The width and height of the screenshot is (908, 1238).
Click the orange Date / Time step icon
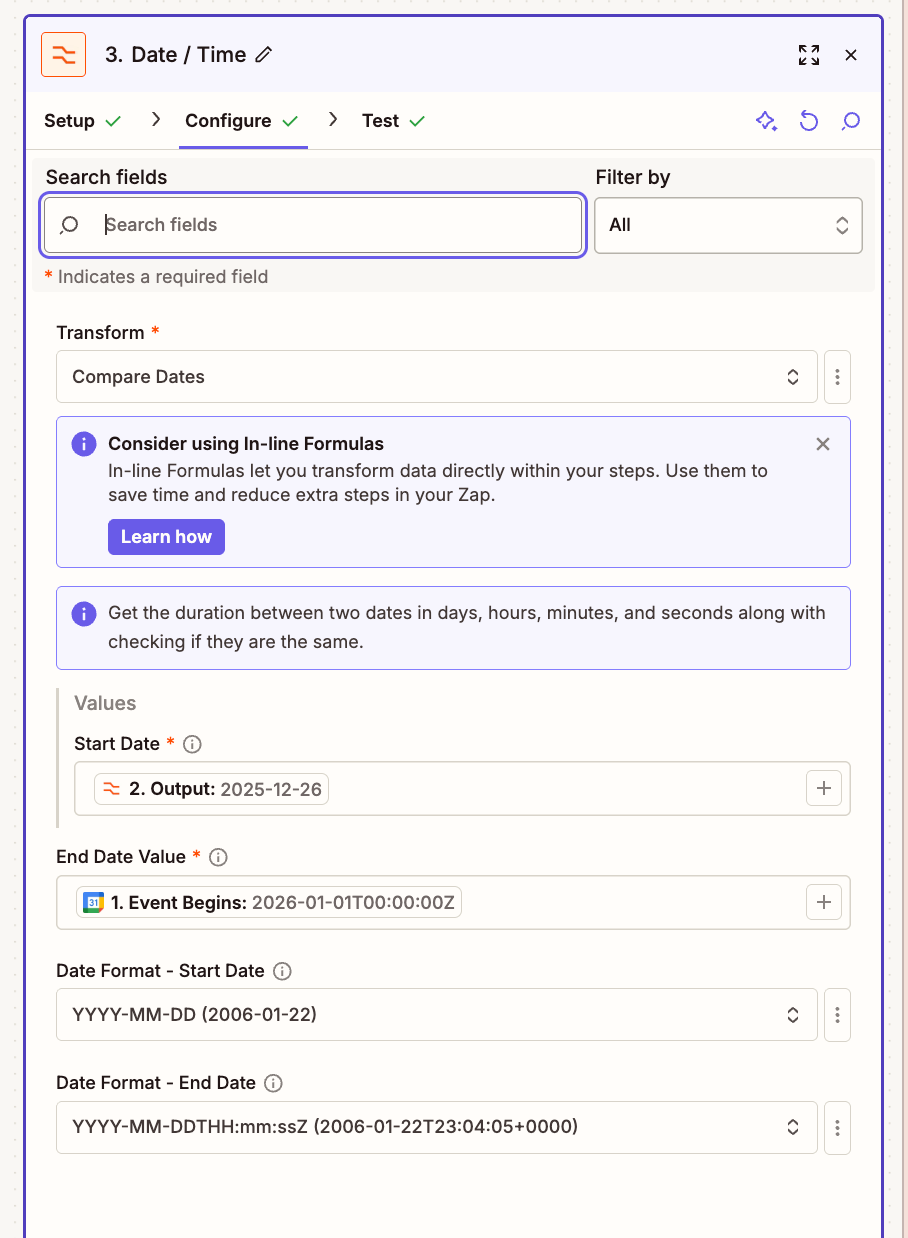point(64,55)
